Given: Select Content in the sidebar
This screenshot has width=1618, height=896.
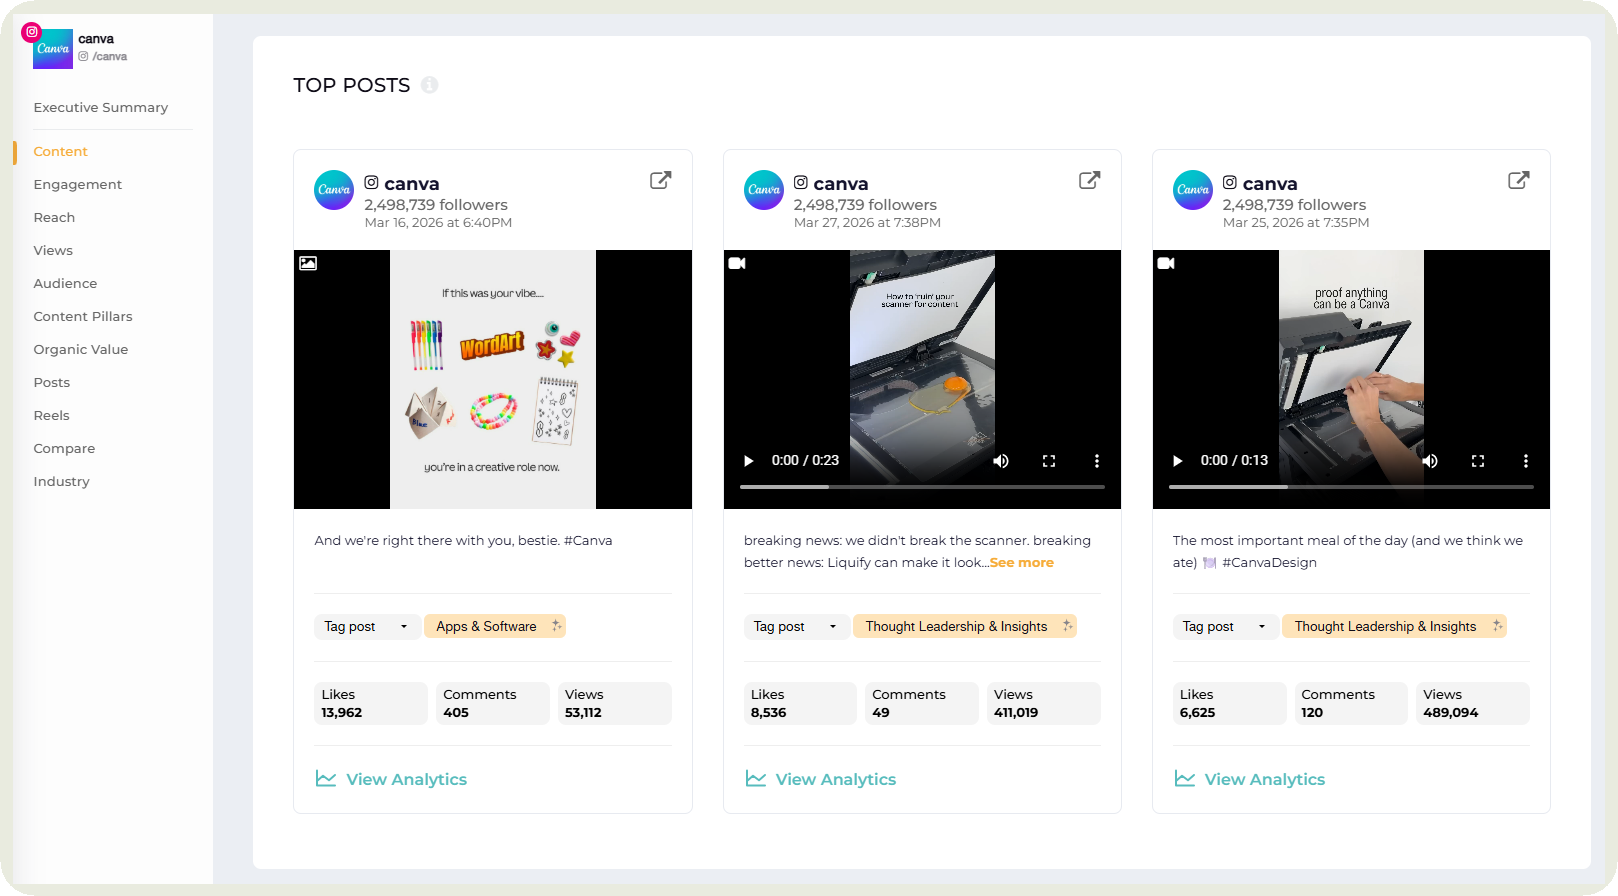Looking at the screenshot, I should click(x=61, y=151).
